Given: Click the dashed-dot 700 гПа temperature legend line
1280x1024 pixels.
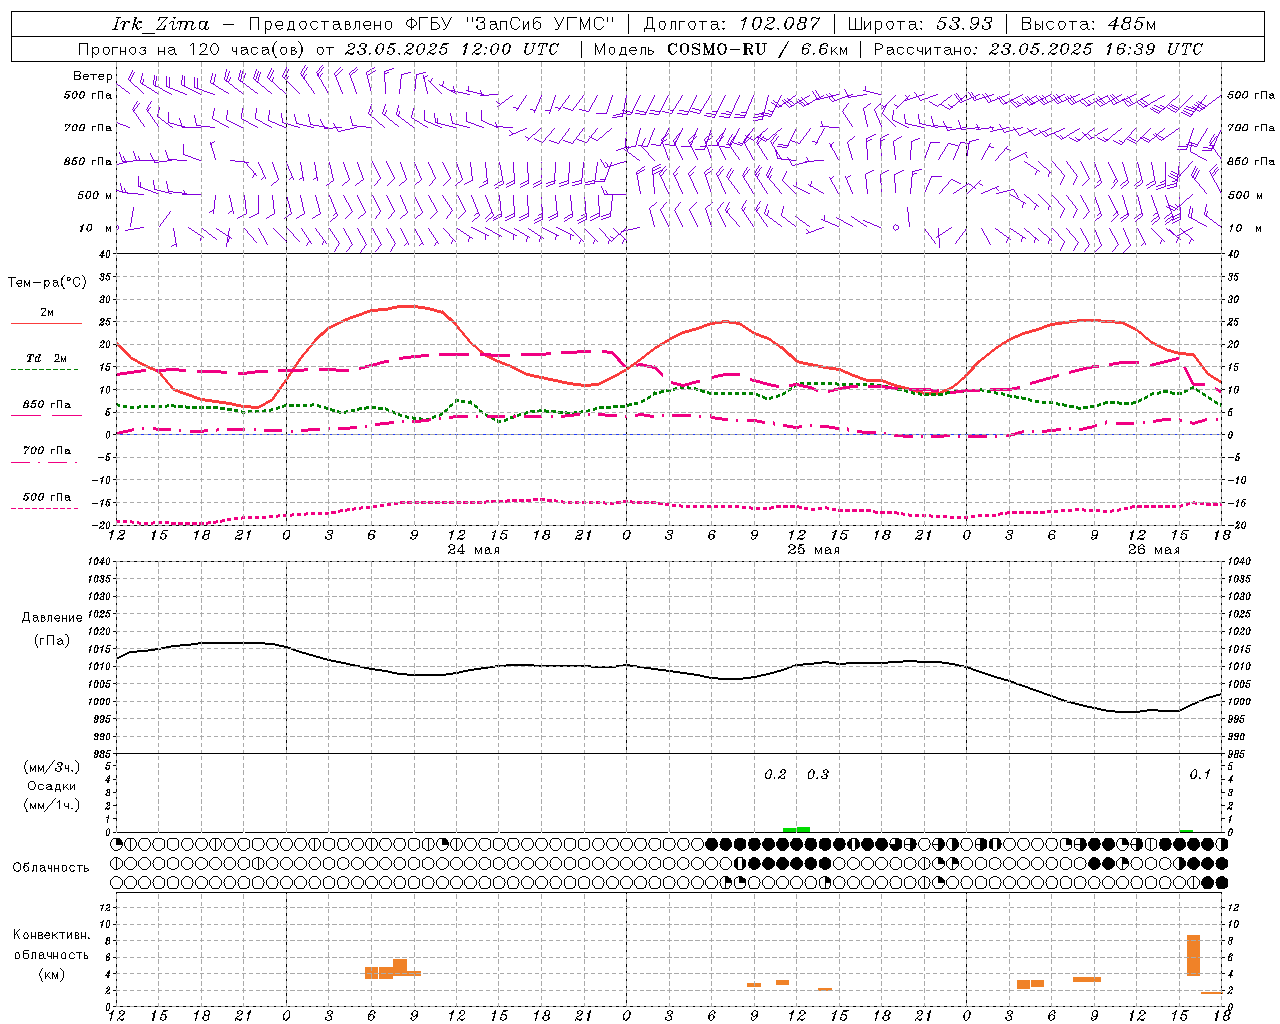Looking at the screenshot, I should (45, 462).
